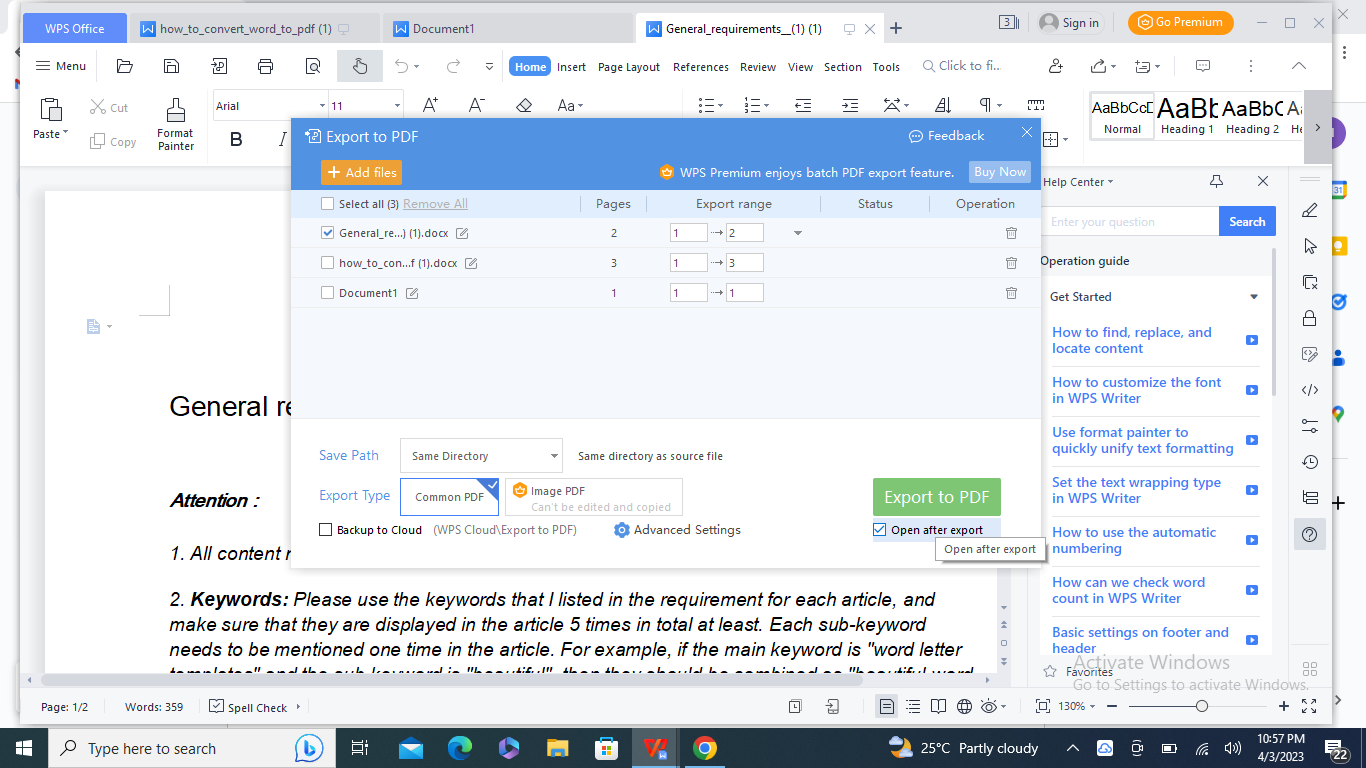This screenshot has height=768, width=1366.
Task: Toggle the Select all files checkbox
Action: pos(327,204)
